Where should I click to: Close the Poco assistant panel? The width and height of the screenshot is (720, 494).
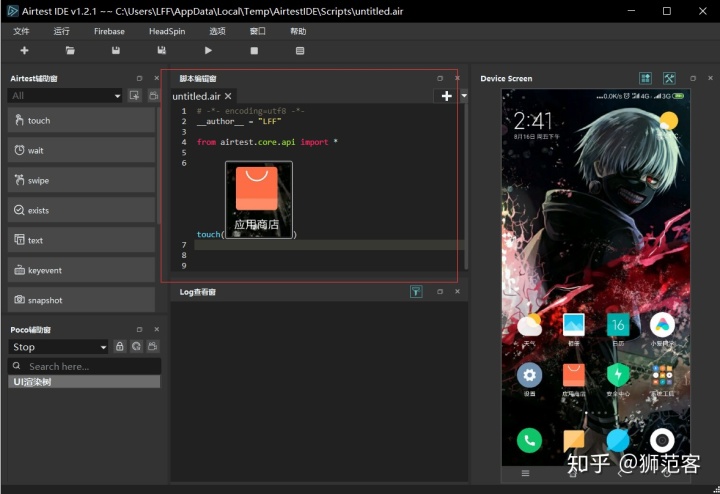pyautogui.click(x=157, y=330)
